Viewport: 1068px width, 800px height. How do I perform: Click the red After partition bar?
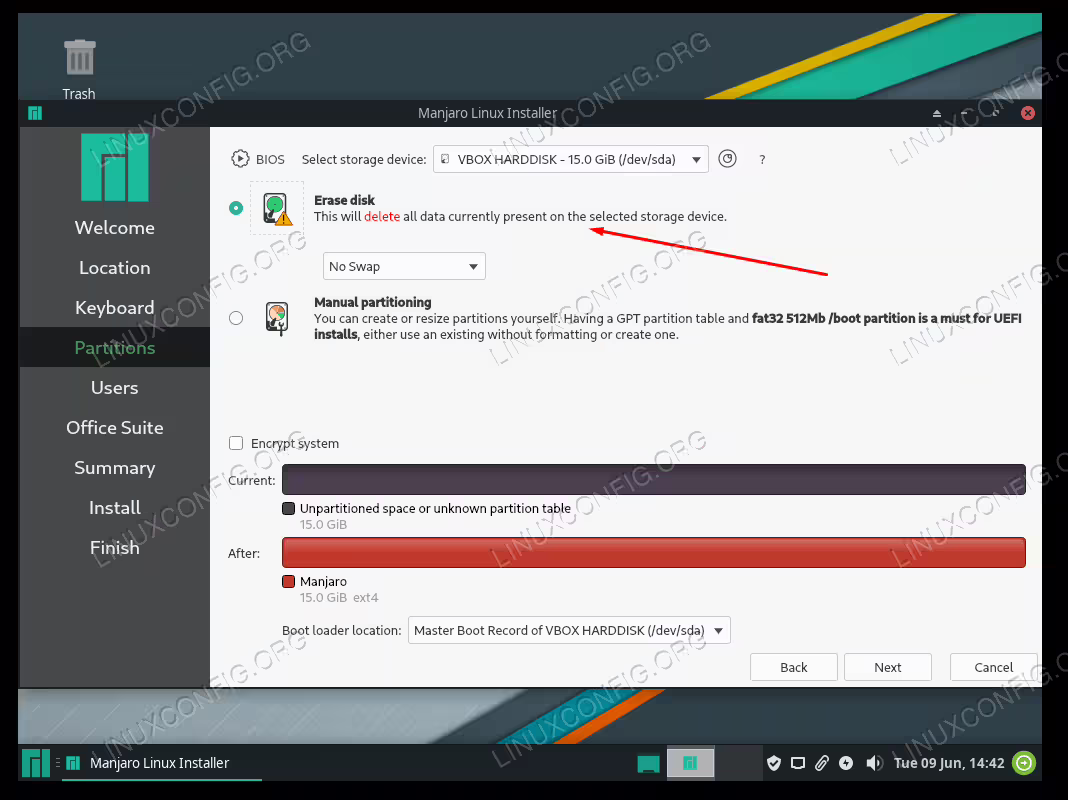(x=653, y=552)
